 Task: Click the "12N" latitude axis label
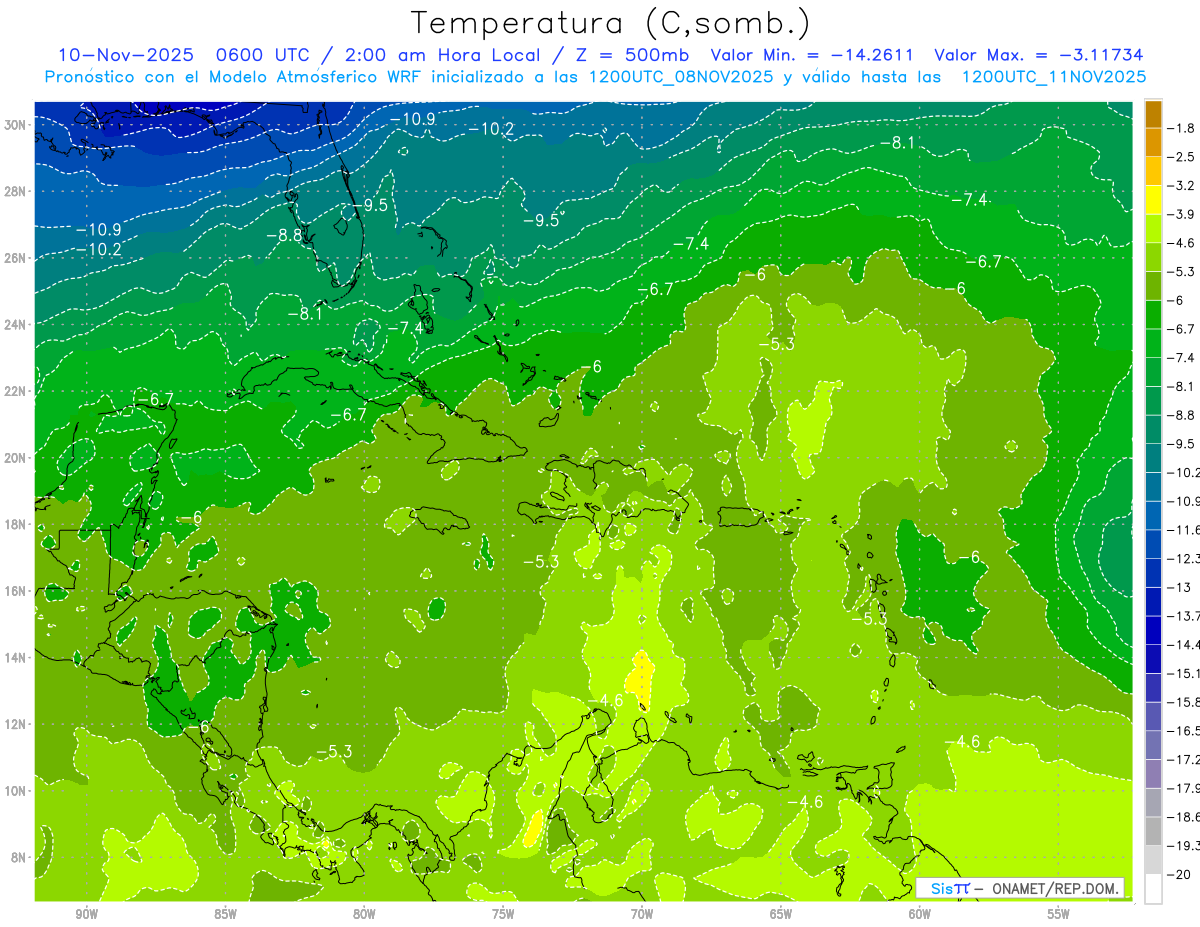click(16, 723)
